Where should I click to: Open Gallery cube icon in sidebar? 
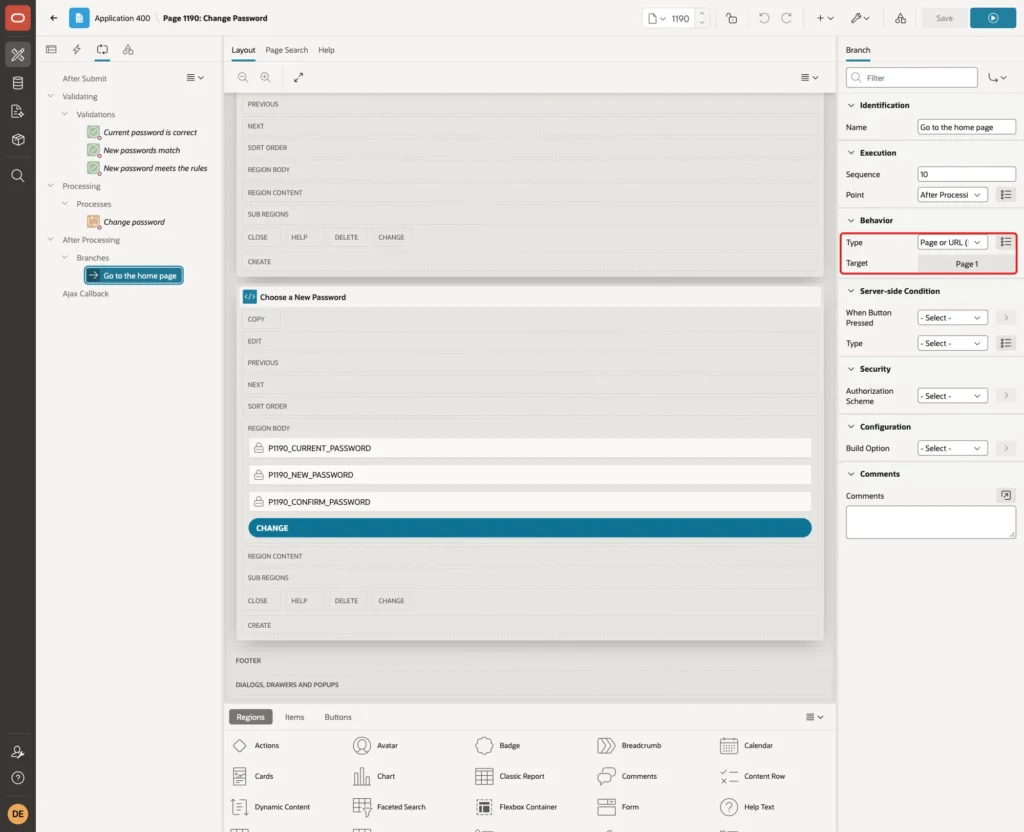click(x=18, y=140)
